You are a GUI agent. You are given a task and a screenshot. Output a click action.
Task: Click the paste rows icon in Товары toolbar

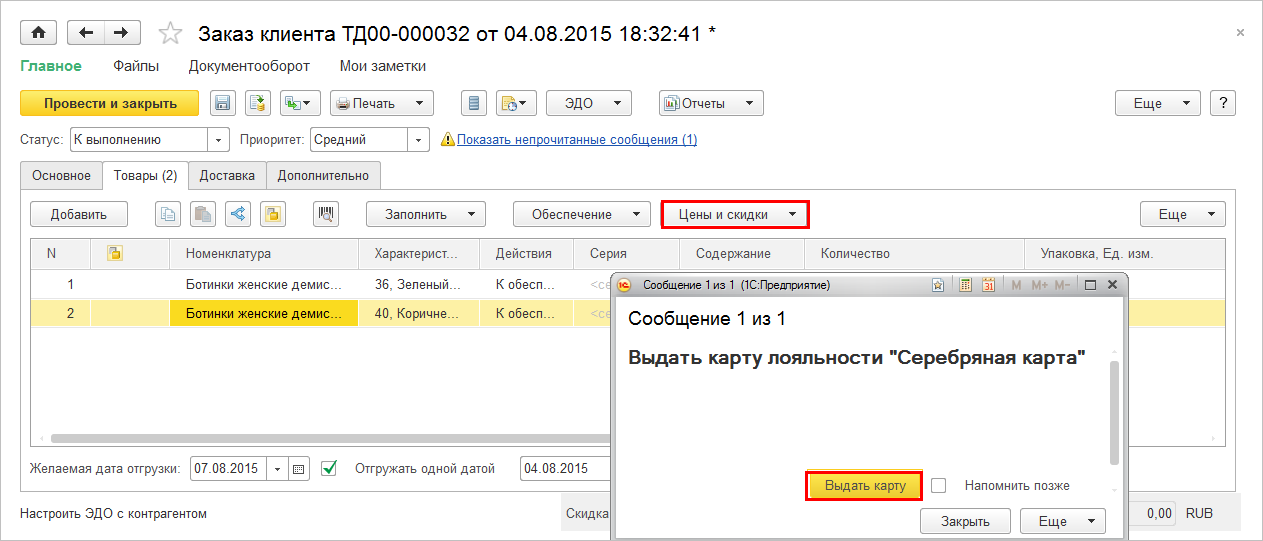203,214
